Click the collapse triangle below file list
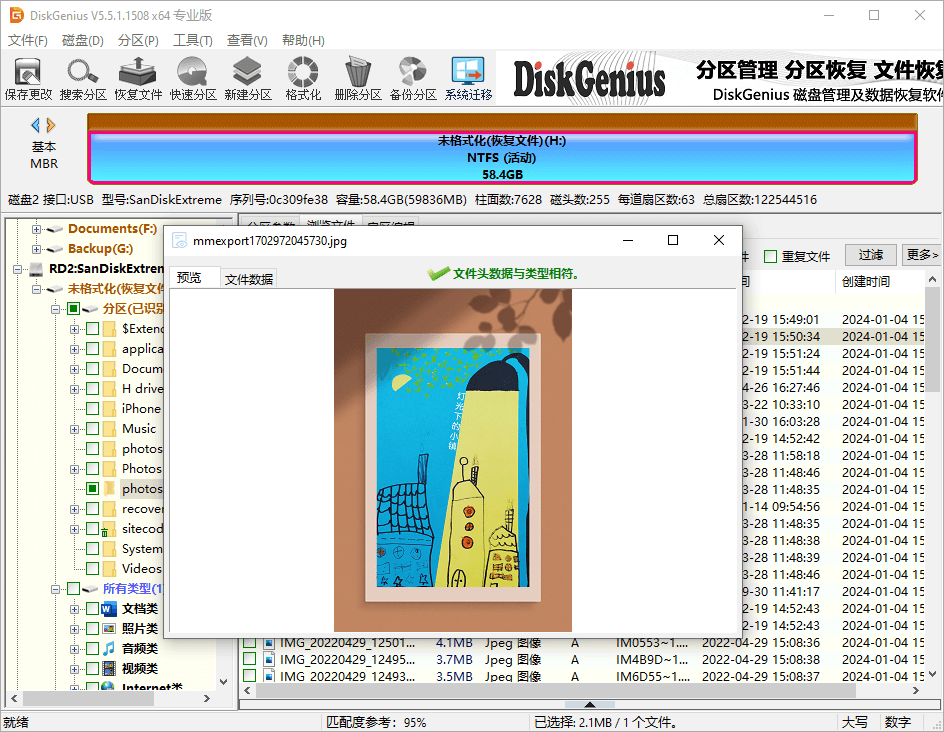 [x=590, y=704]
